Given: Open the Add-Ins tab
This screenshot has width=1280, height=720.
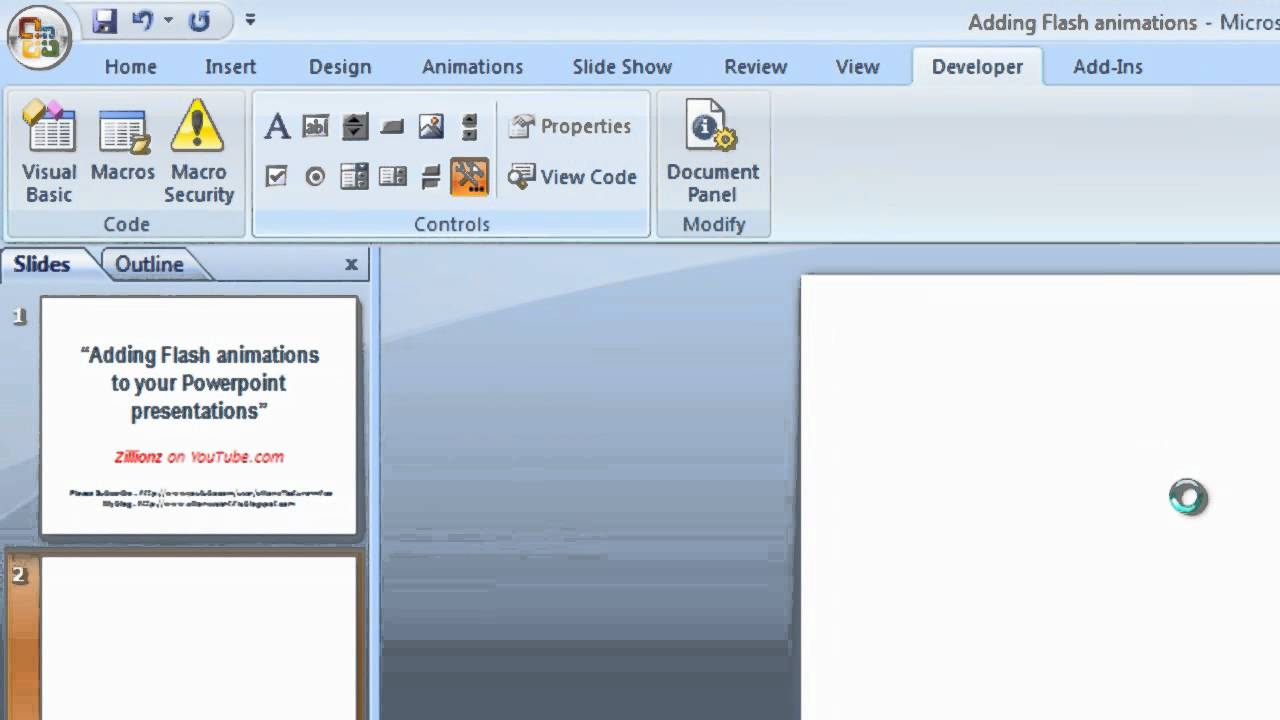Looking at the screenshot, I should pyautogui.click(x=1108, y=67).
